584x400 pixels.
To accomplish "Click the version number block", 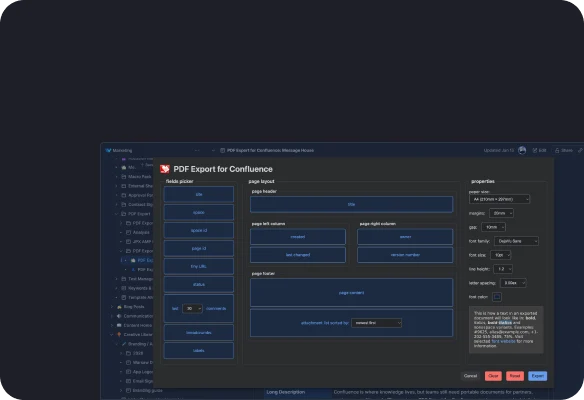I will [405, 255].
